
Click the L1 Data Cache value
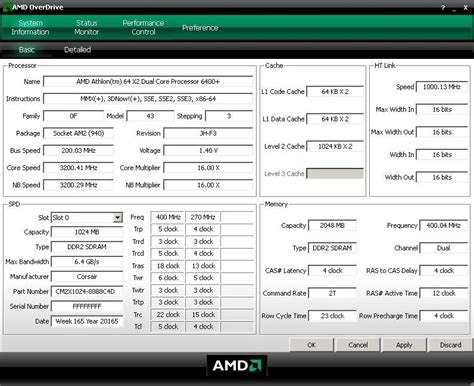click(x=335, y=119)
